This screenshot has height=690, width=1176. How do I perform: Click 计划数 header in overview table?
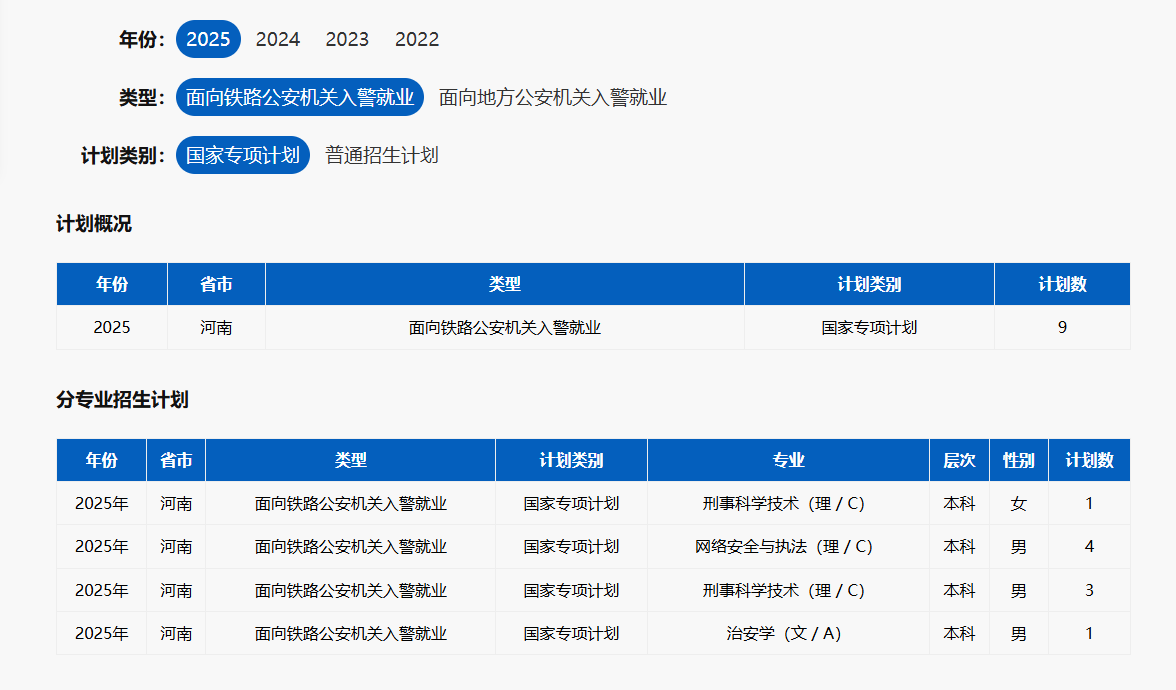click(1062, 284)
